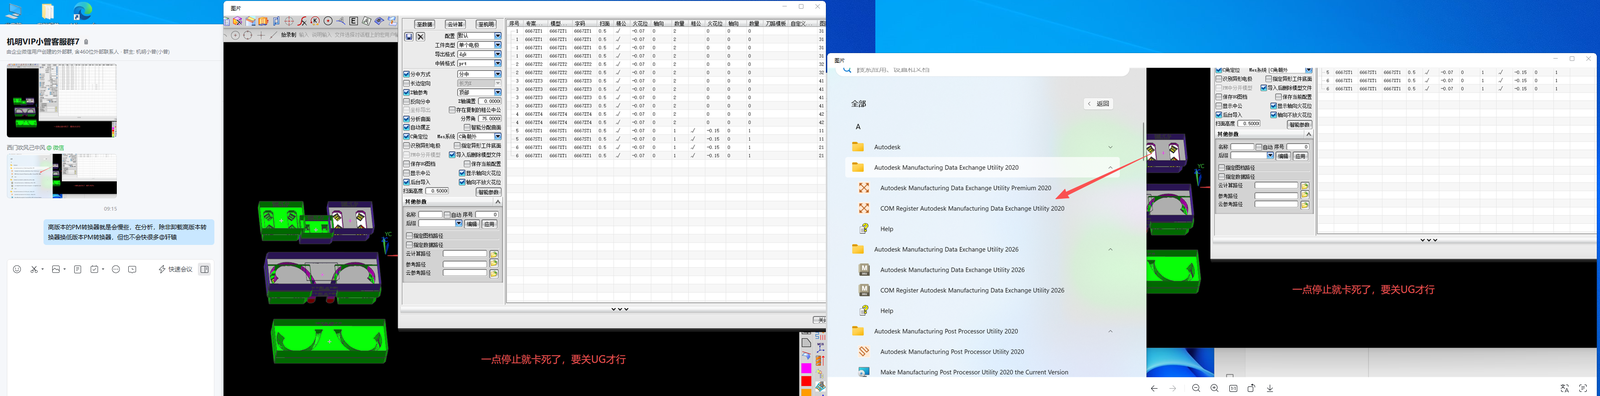The height and width of the screenshot is (396, 1600).
Task: Start a 快速会议 from chat toolbar
Action: click(176, 269)
